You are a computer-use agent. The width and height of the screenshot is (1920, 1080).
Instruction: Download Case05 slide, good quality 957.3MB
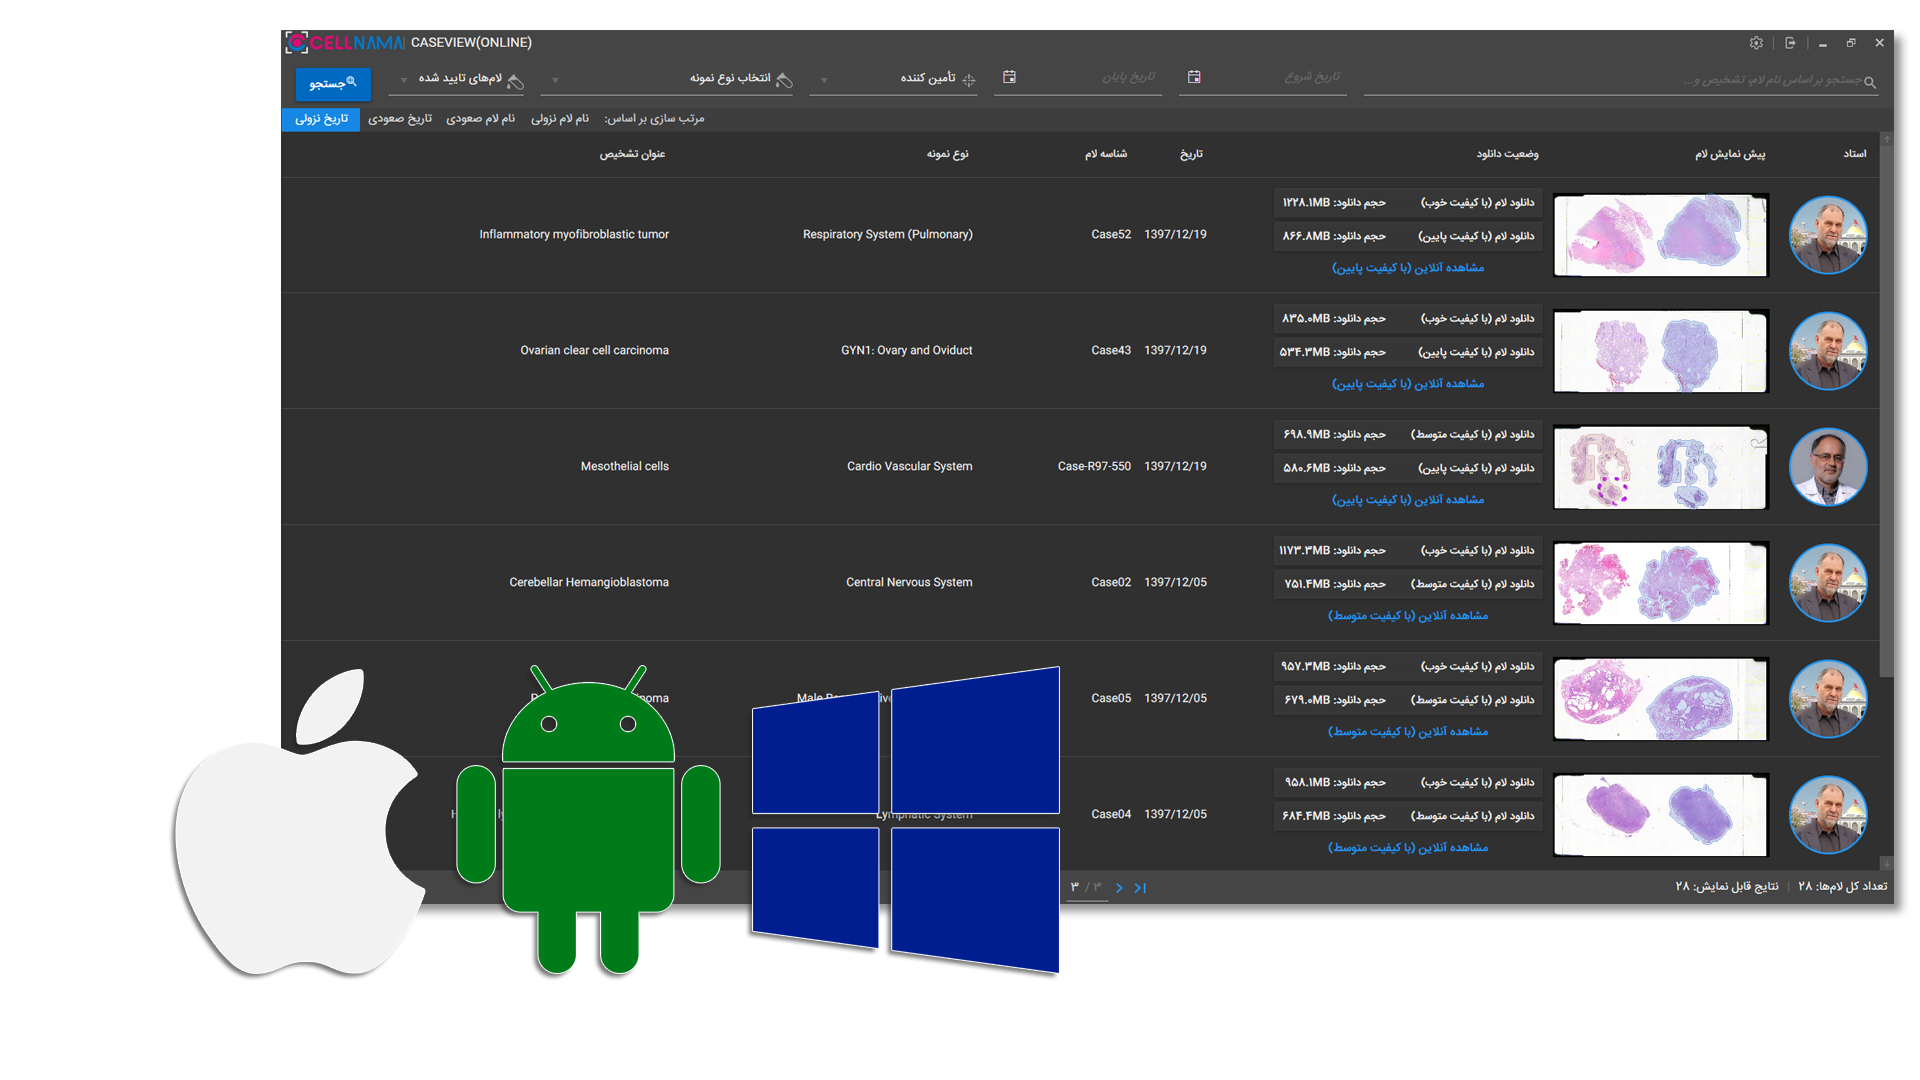click(1407, 667)
